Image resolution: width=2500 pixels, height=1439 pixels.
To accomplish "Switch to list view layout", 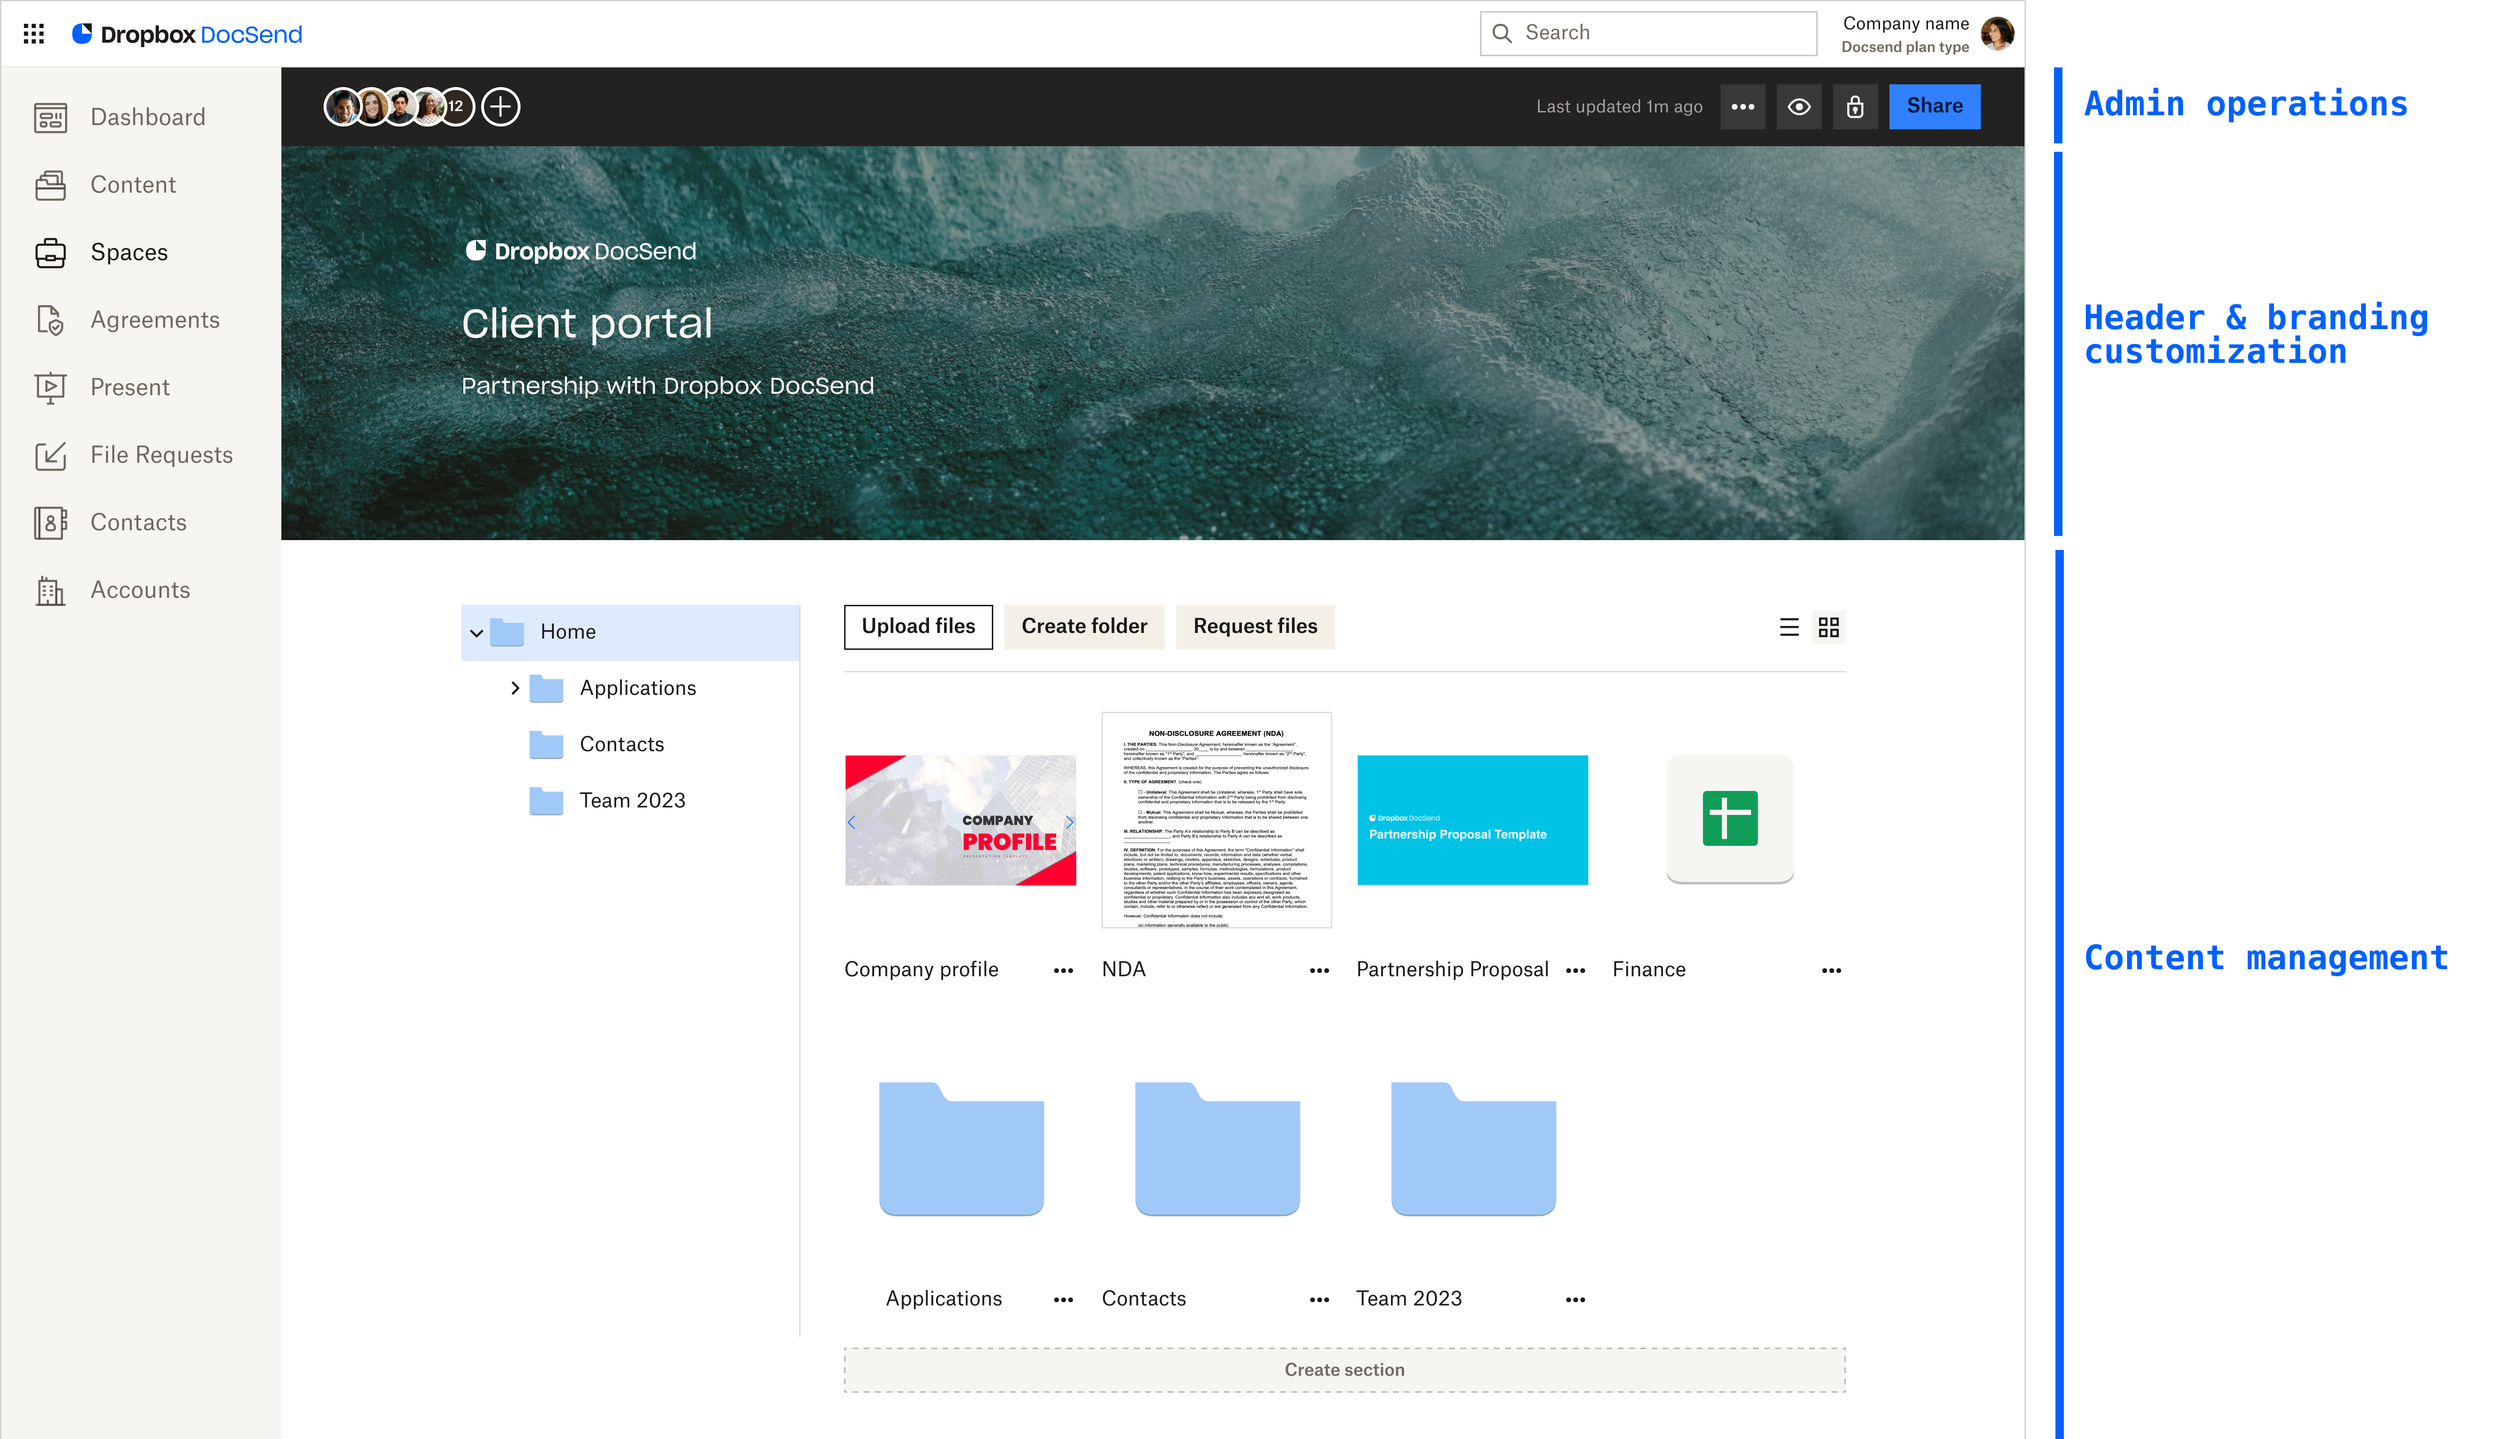I will click(1788, 627).
